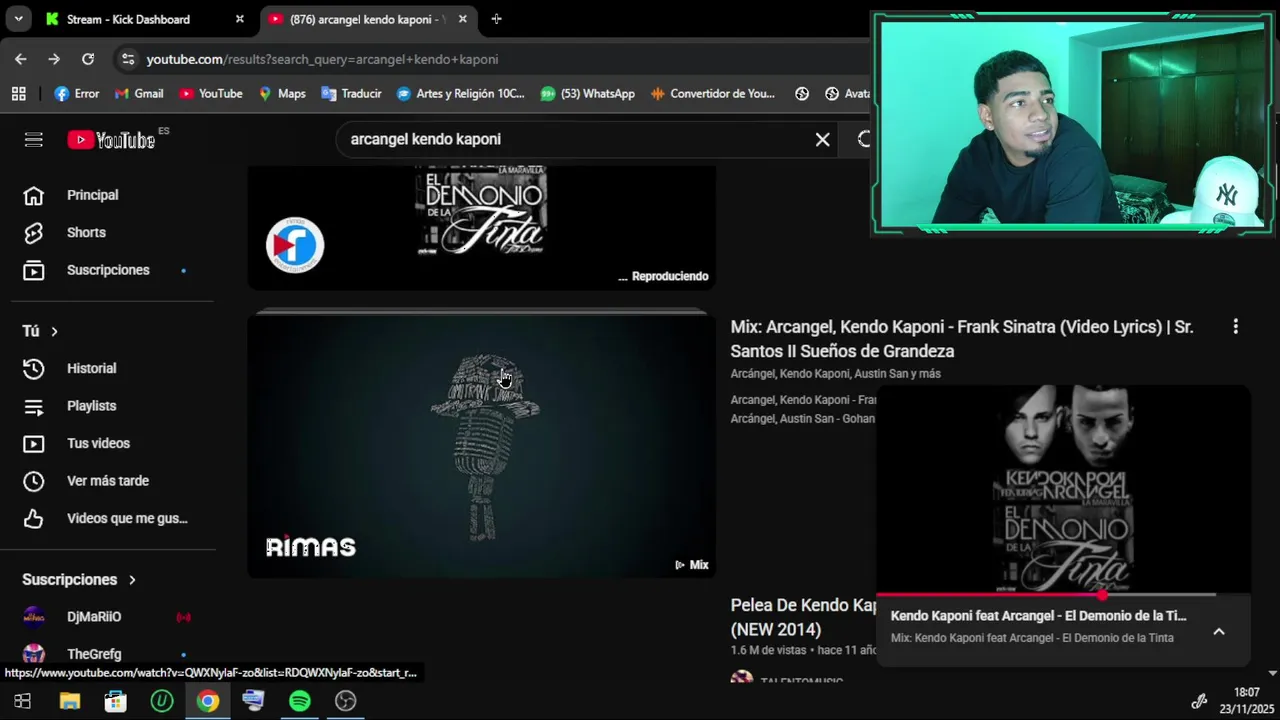Open the Error Facebook bookmark
This screenshot has width=1280, height=720.
(77, 93)
